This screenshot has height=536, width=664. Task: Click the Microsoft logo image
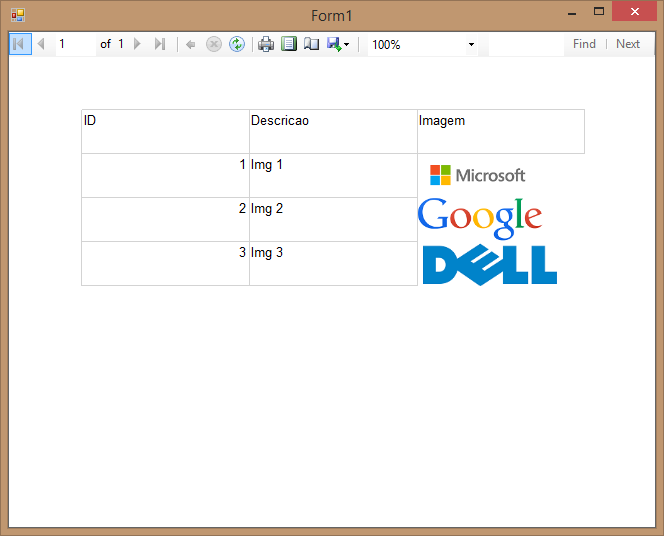tap(478, 175)
